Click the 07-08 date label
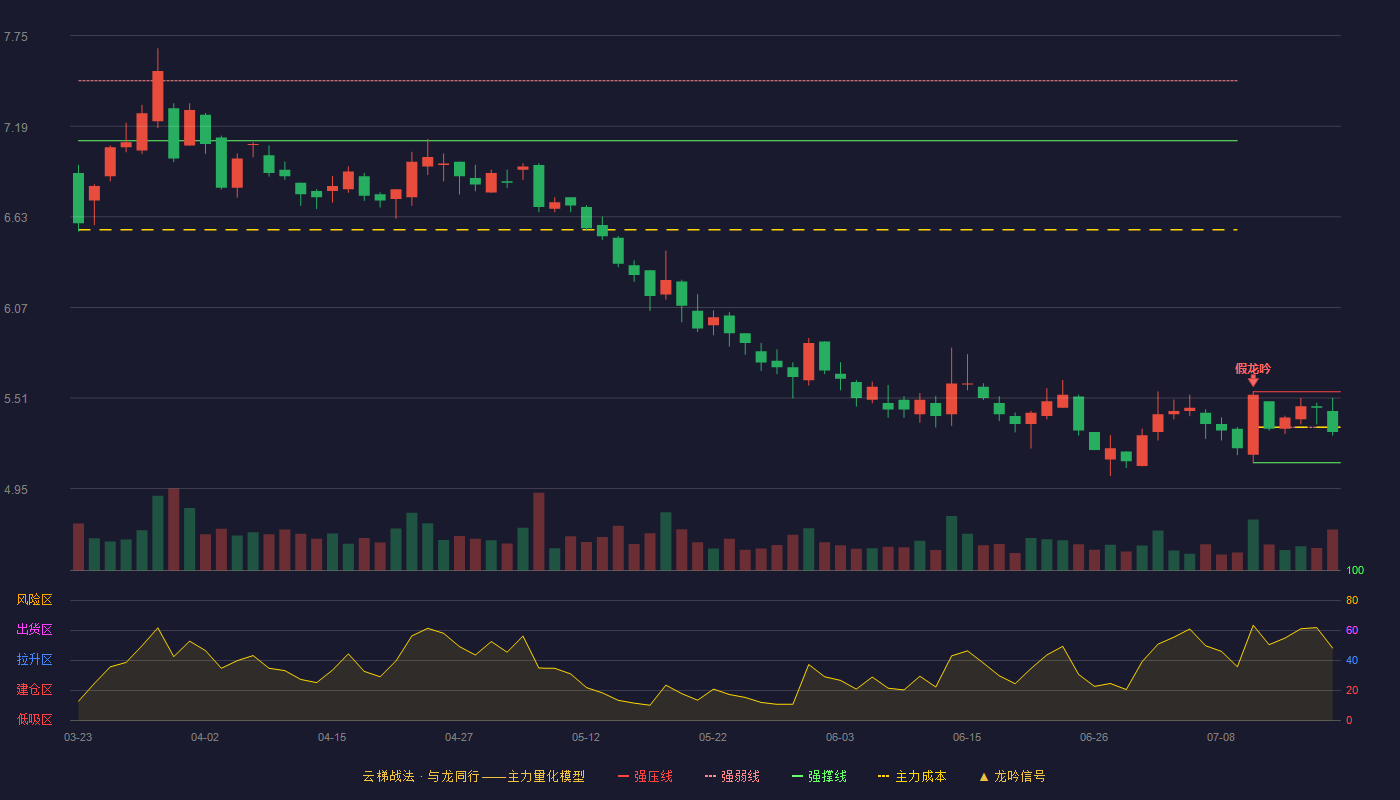The height and width of the screenshot is (800, 1400). pyautogui.click(x=1221, y=737)
